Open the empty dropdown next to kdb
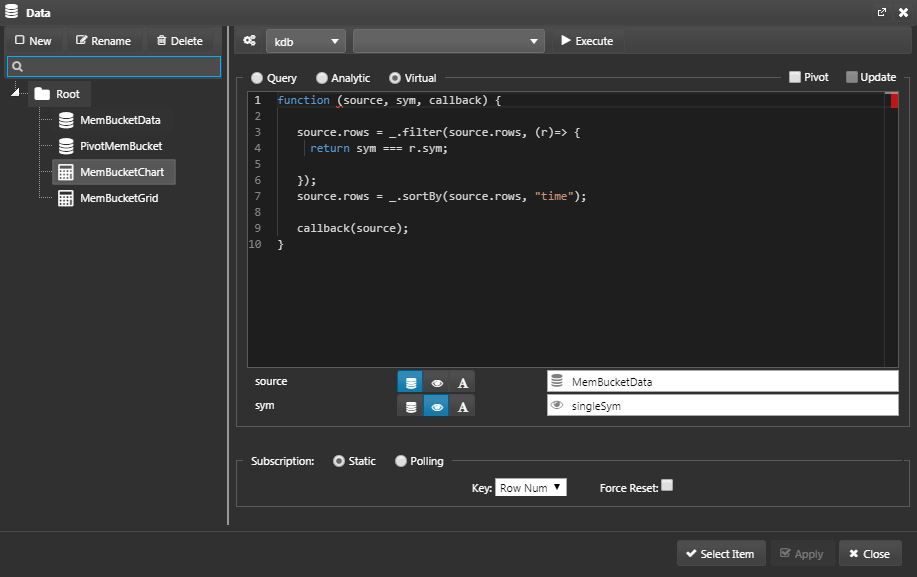 (449, 42)
